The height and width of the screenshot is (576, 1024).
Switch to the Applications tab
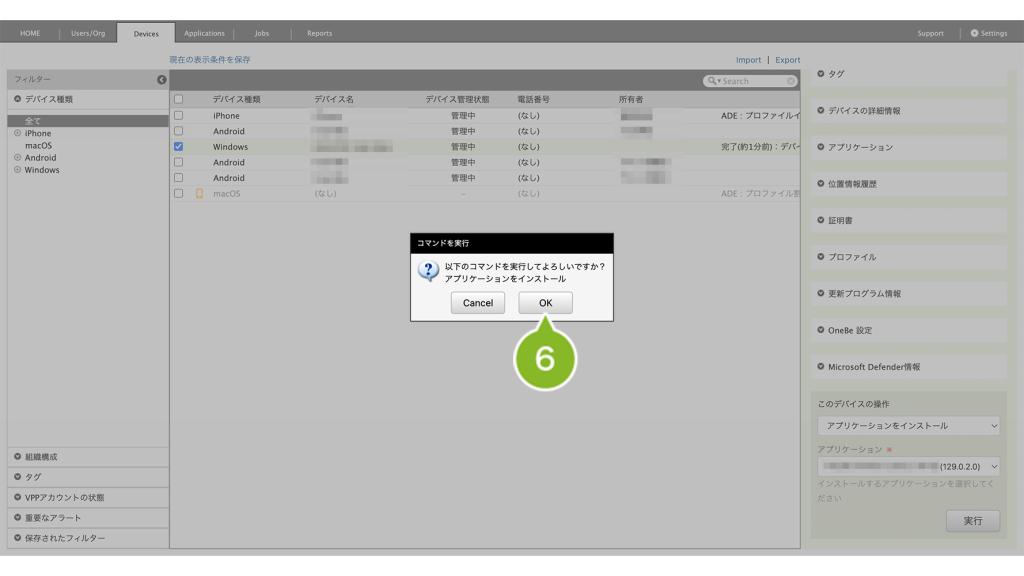tap(204, 33)
